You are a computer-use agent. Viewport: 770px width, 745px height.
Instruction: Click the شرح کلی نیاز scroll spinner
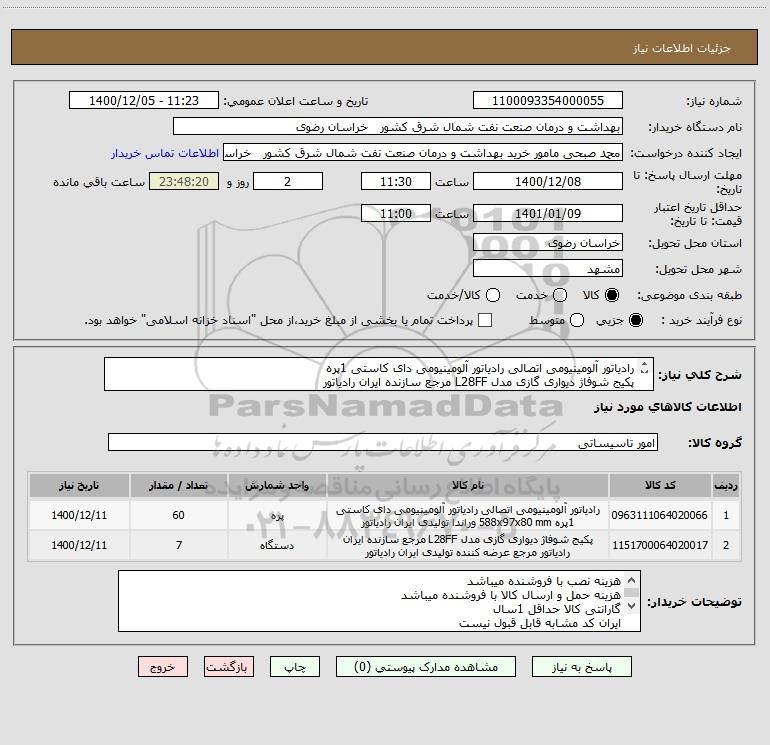tap(645, 367)
